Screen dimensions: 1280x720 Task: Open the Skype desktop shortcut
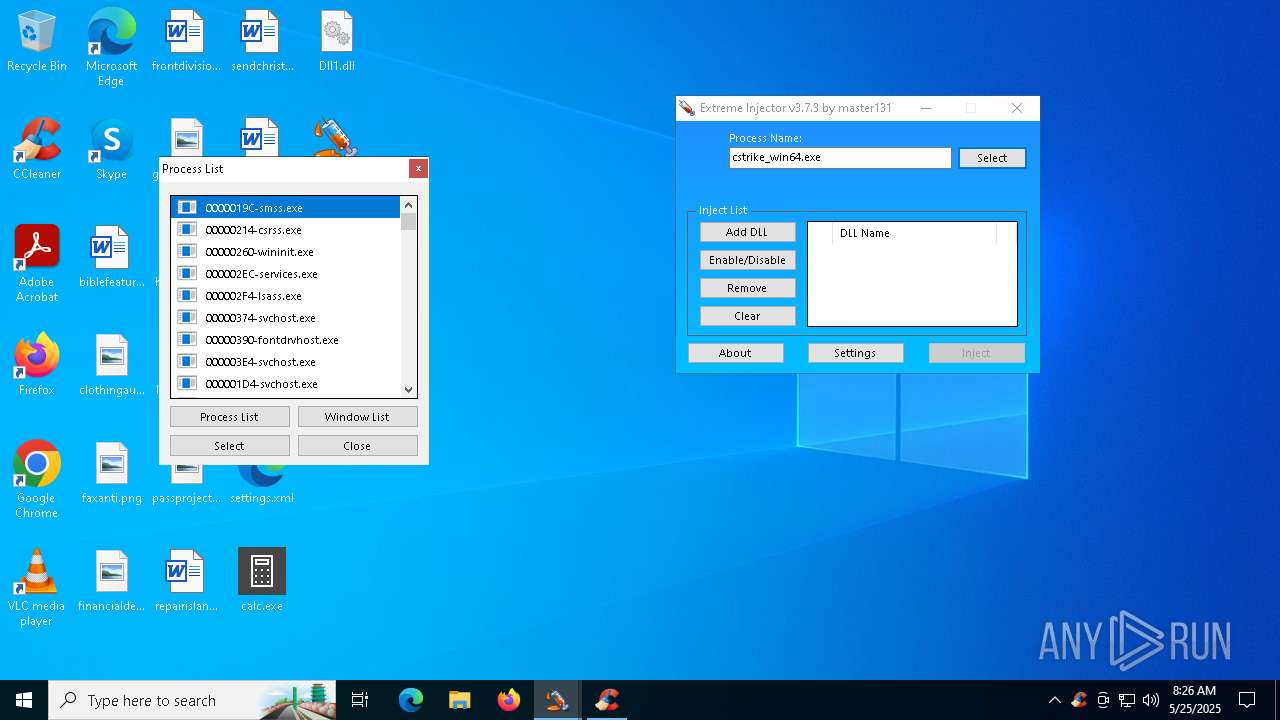point(111,150)
